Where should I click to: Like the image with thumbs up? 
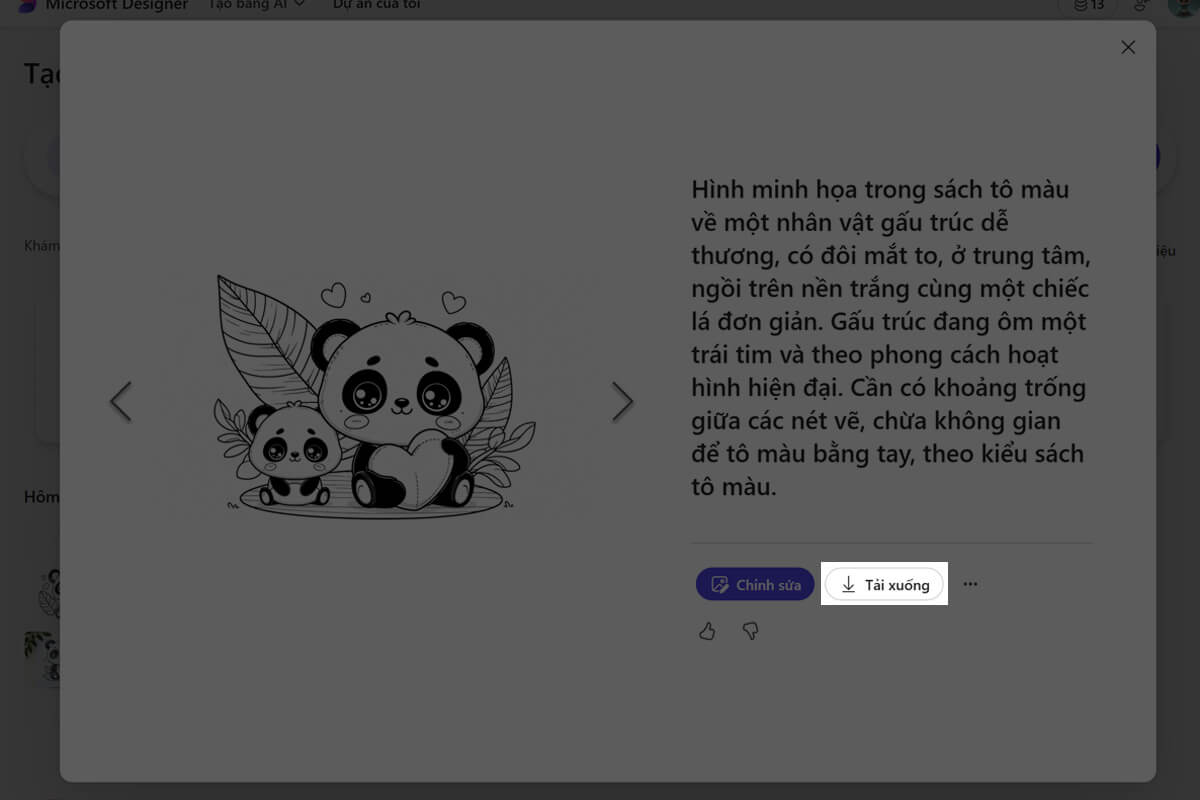[x=707, y=631]
